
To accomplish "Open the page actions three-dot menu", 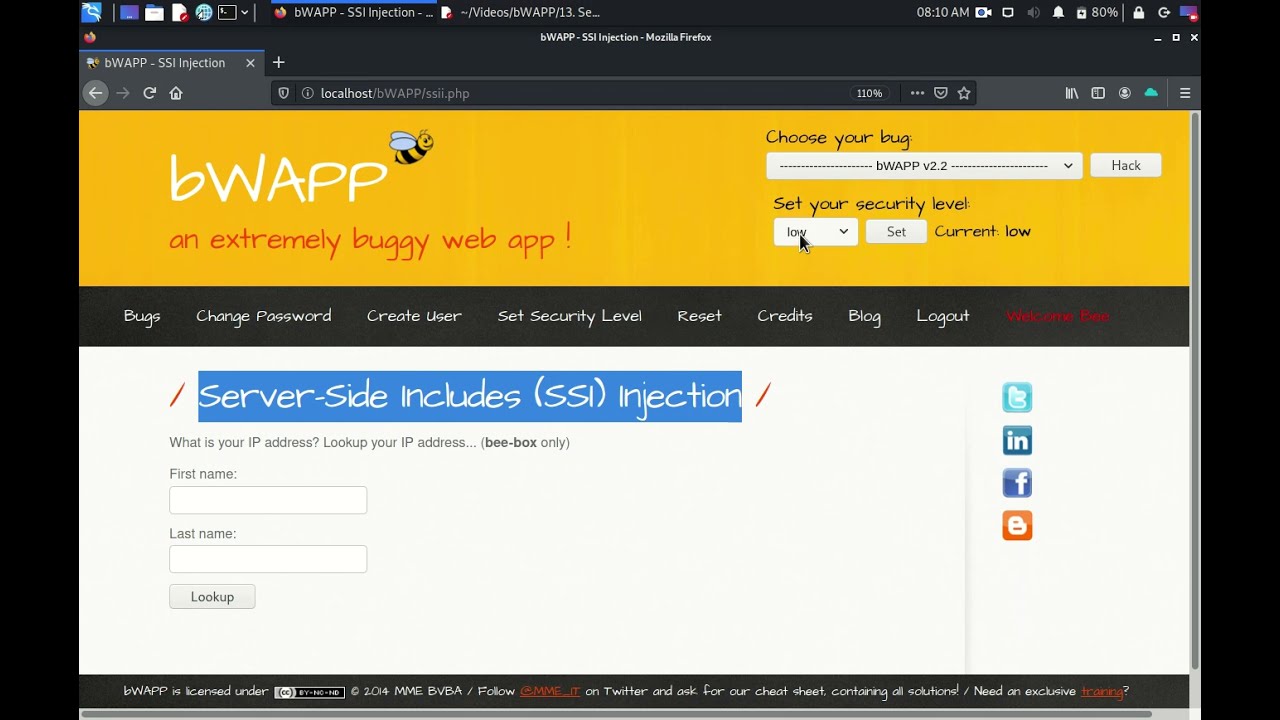I will 917,93.
